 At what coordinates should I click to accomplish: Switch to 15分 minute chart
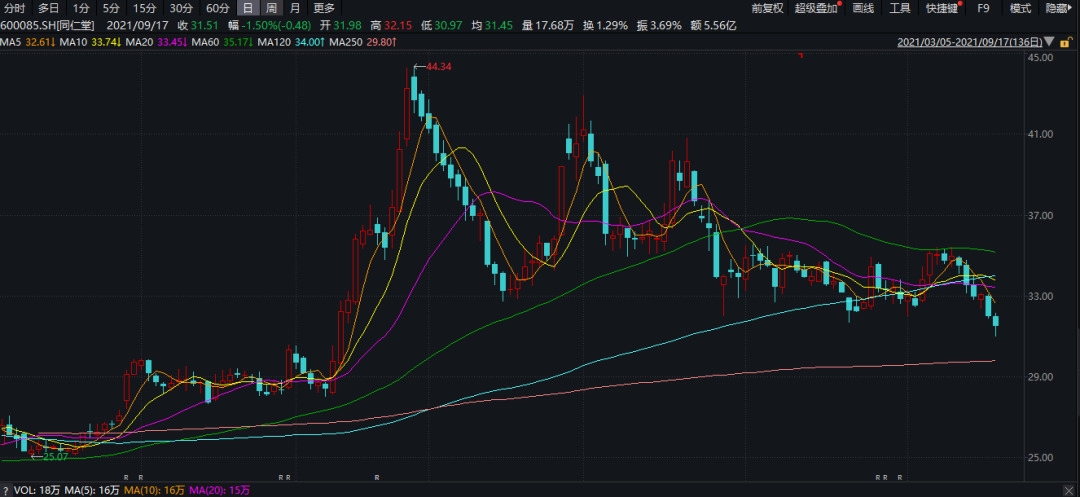click(145, 8)
